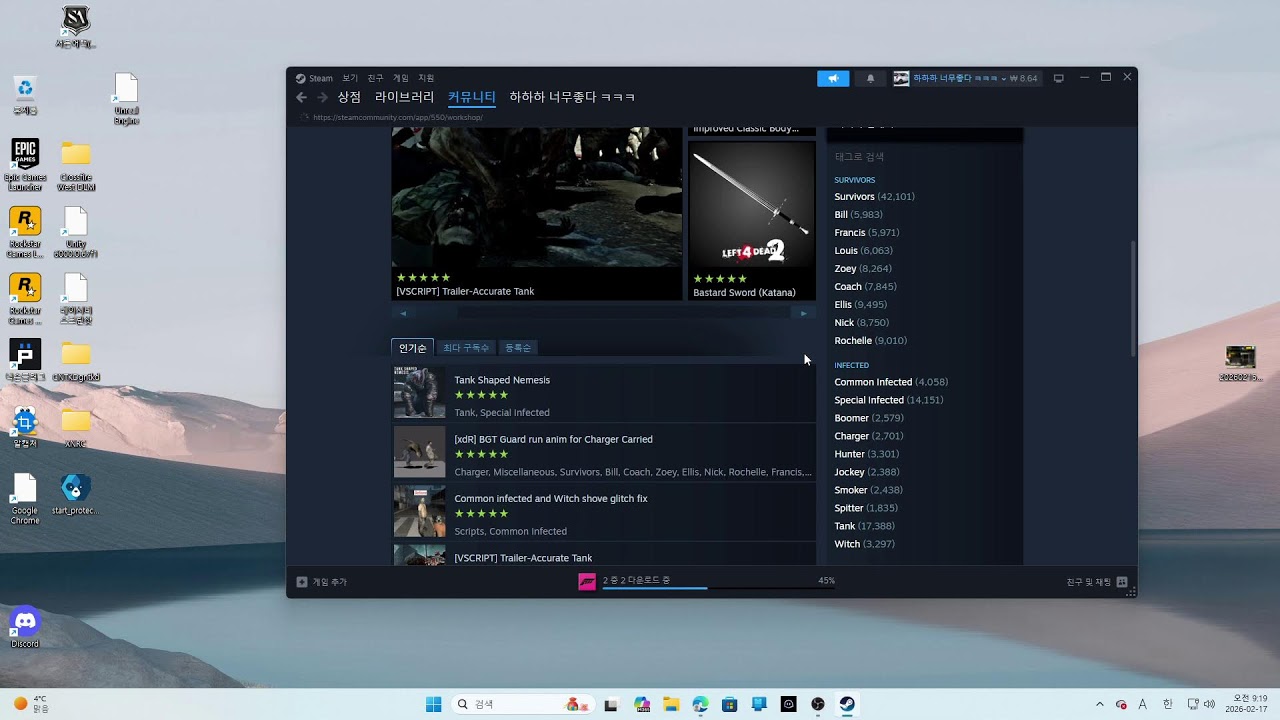Open OBS Studio from the taskbar
The height and width of the screenshot is (720, 1280).
click(x=818, y=704)
